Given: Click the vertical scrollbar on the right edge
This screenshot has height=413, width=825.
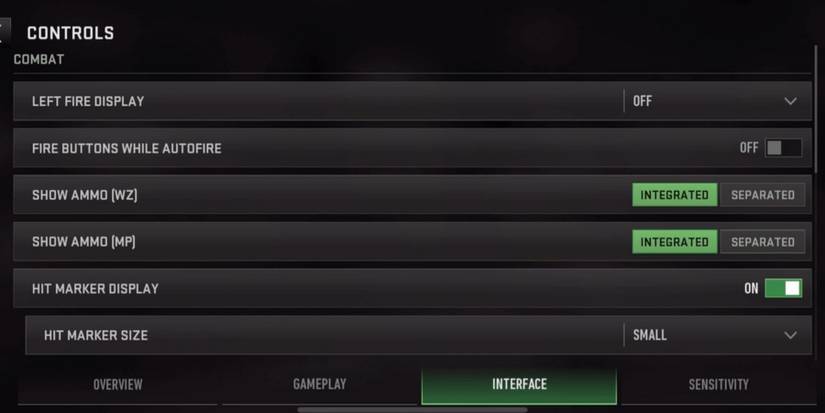Looking at the screenshot, I should [x=816, y=110].
